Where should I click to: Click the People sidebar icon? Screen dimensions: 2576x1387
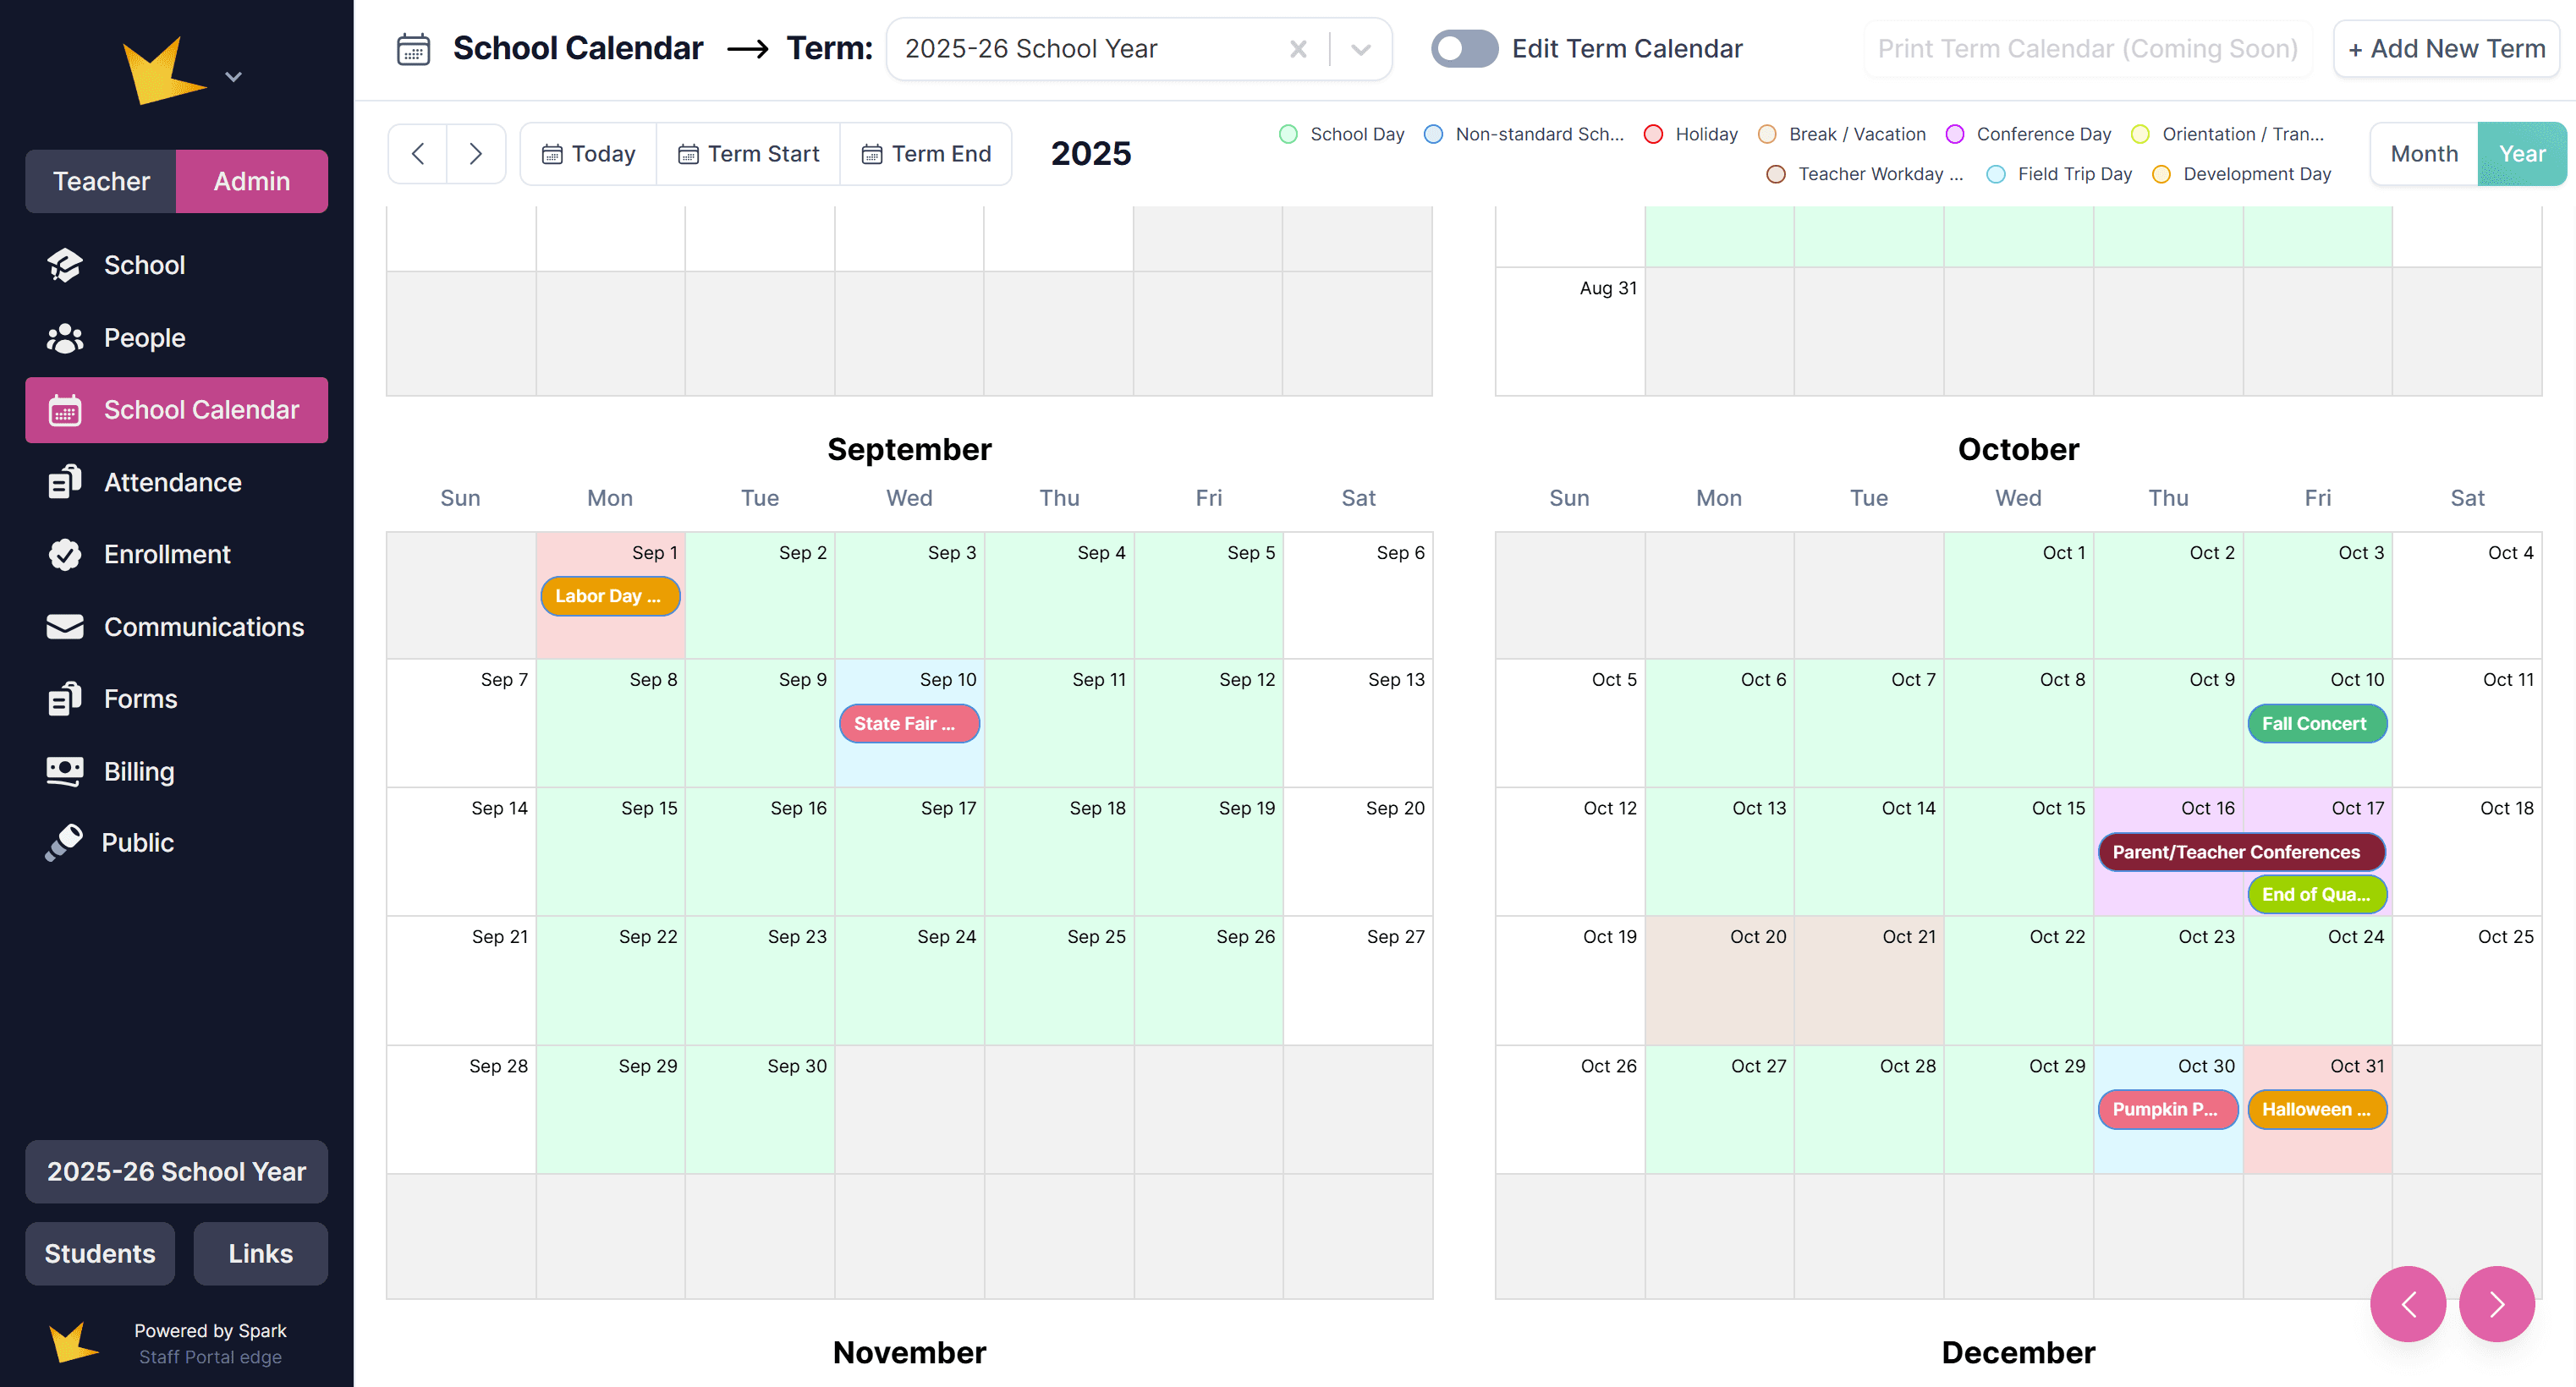coord(63,338)
